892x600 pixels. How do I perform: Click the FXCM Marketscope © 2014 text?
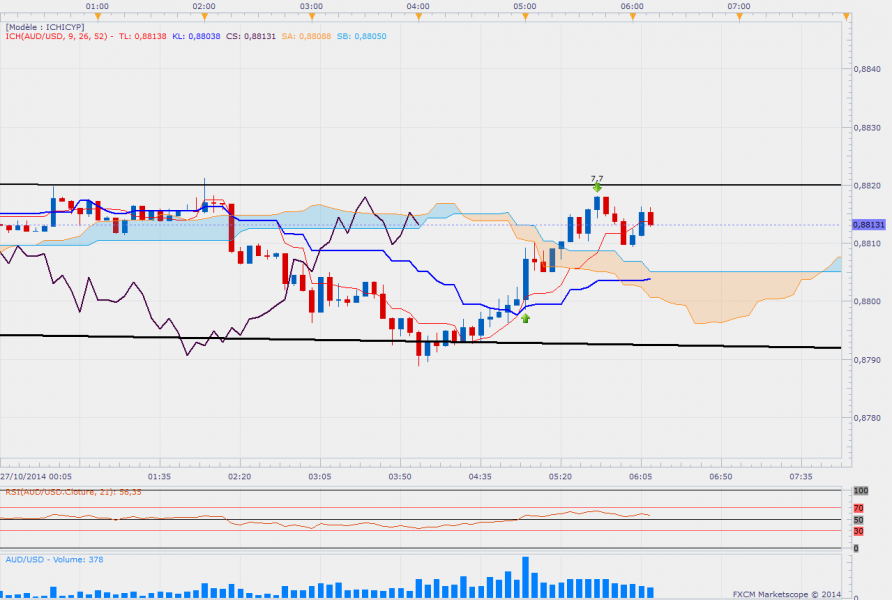pos(789,592)
